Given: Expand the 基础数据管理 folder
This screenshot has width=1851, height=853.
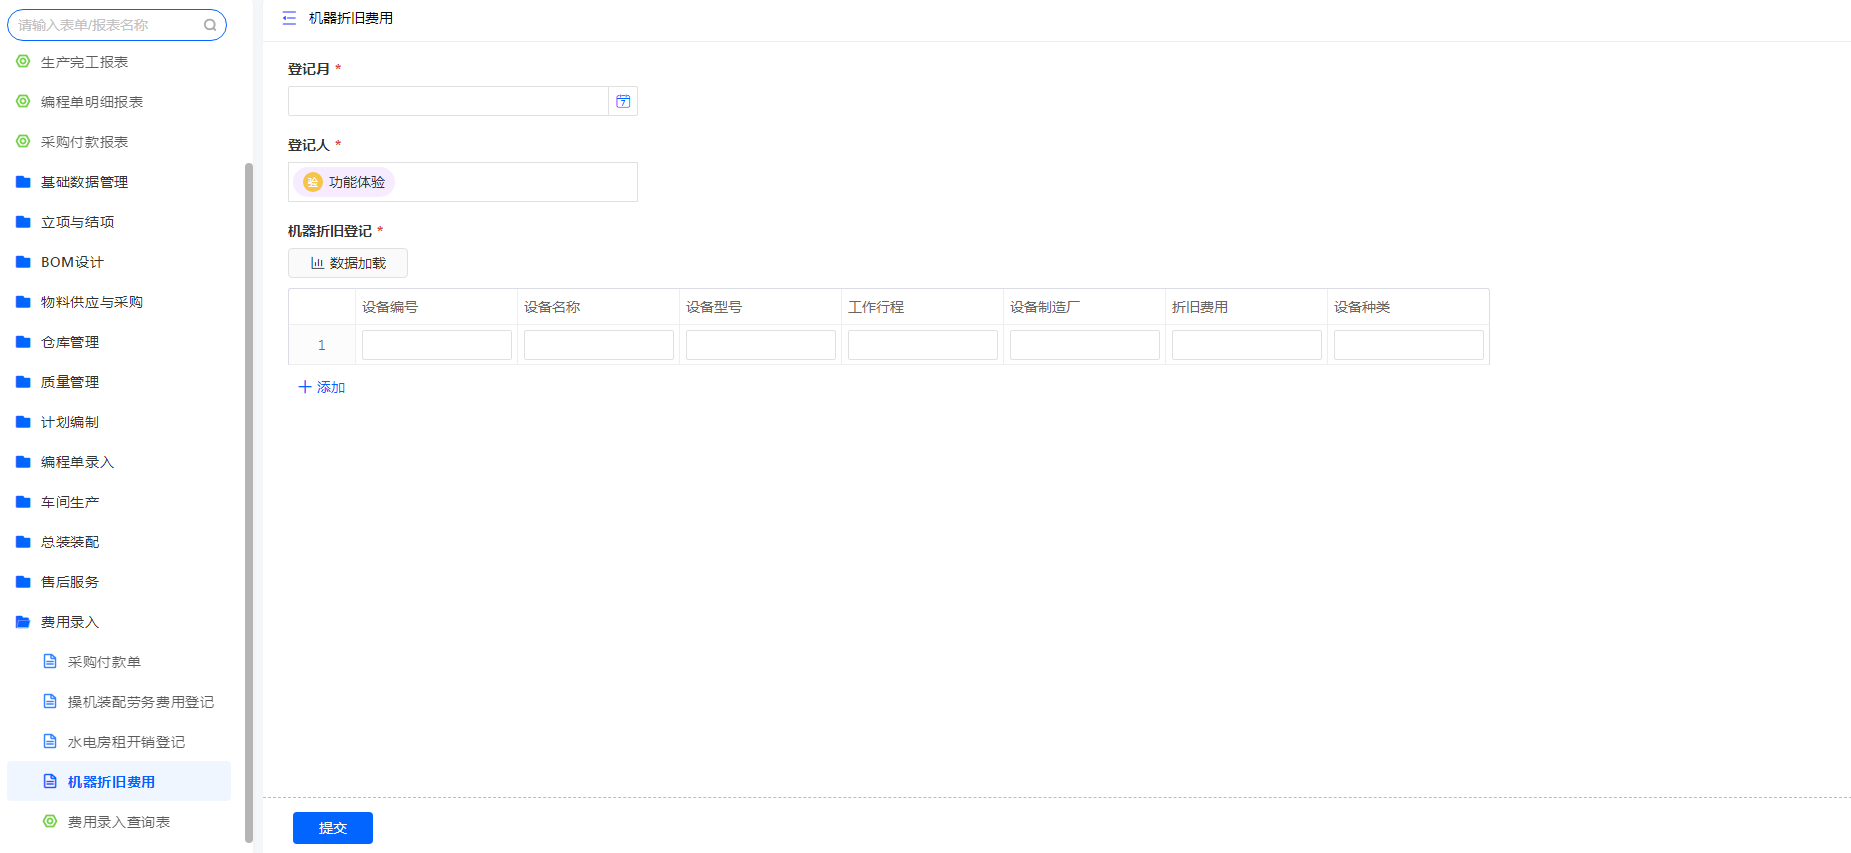Looking at the screenshot, I should tap(84, 182).
